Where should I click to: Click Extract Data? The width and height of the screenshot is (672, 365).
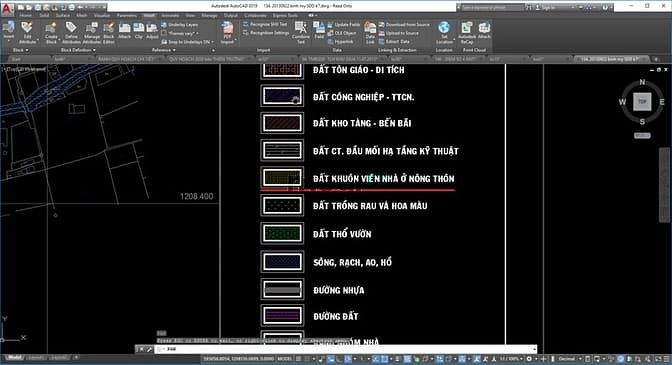tap(394, 42)
